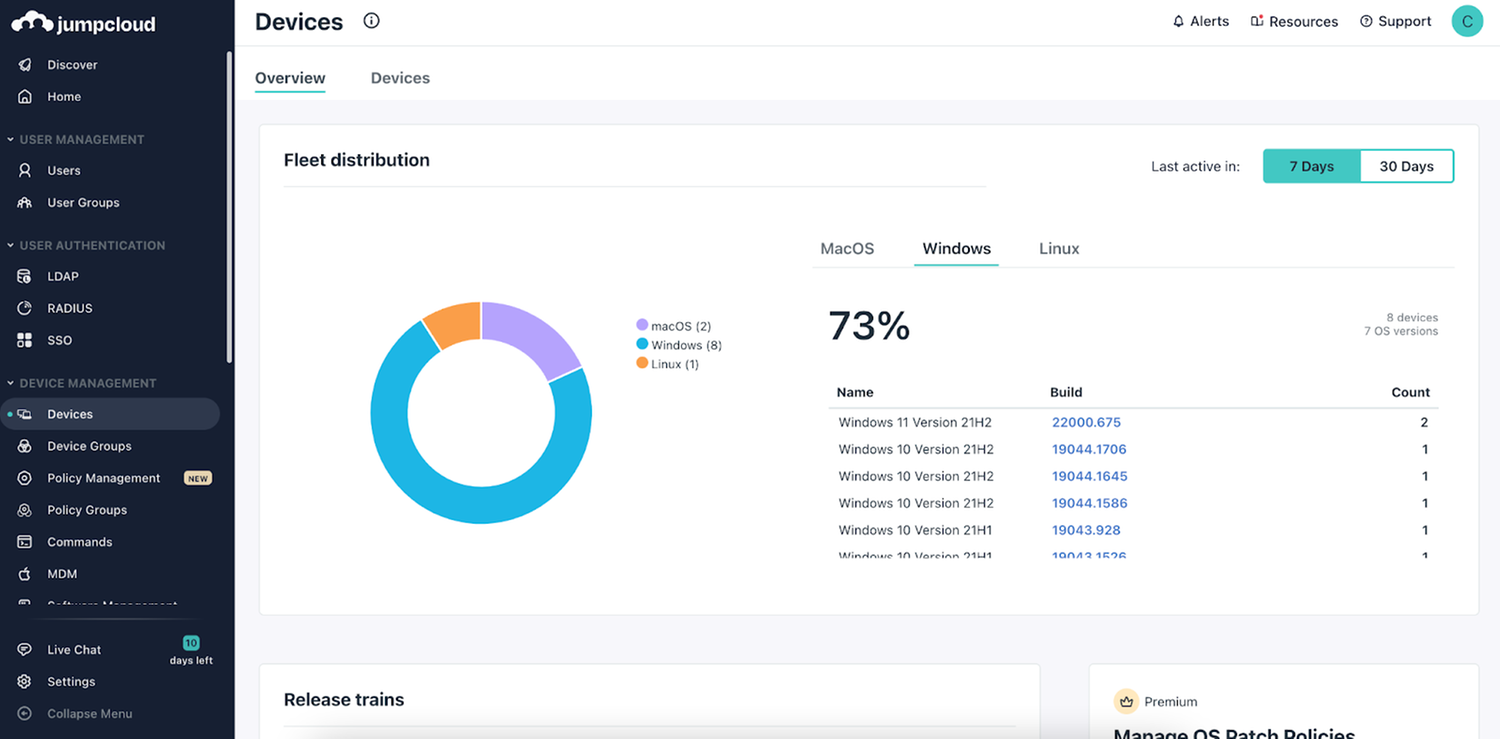Screen dimensions: 1500x739
Task: Collapse the DEVICE MANAGEMENT section
Action: (x=81, y=384)
